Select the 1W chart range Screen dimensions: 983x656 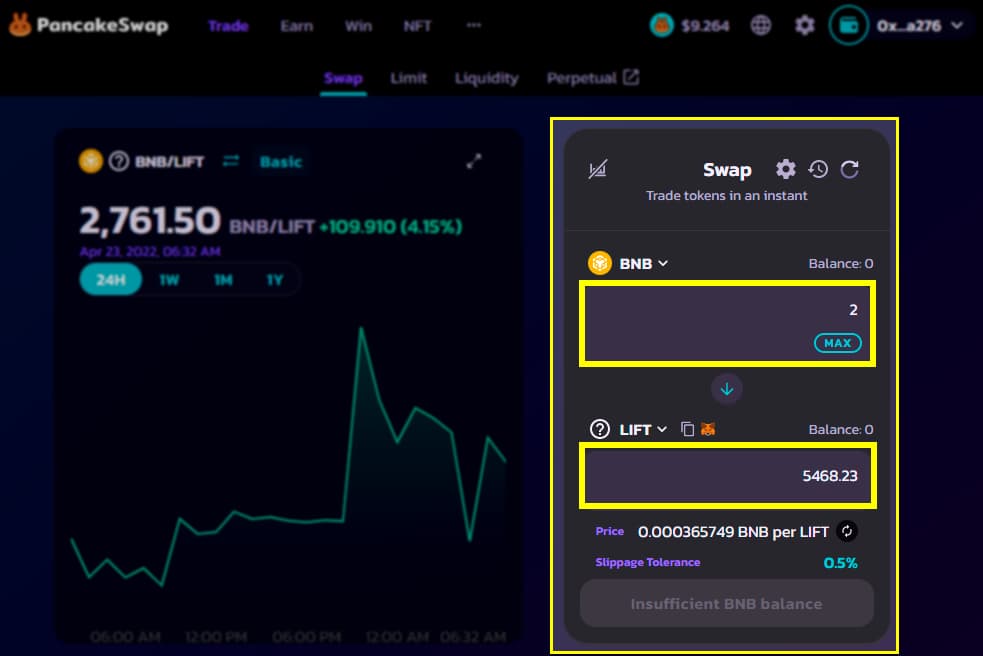169,280
